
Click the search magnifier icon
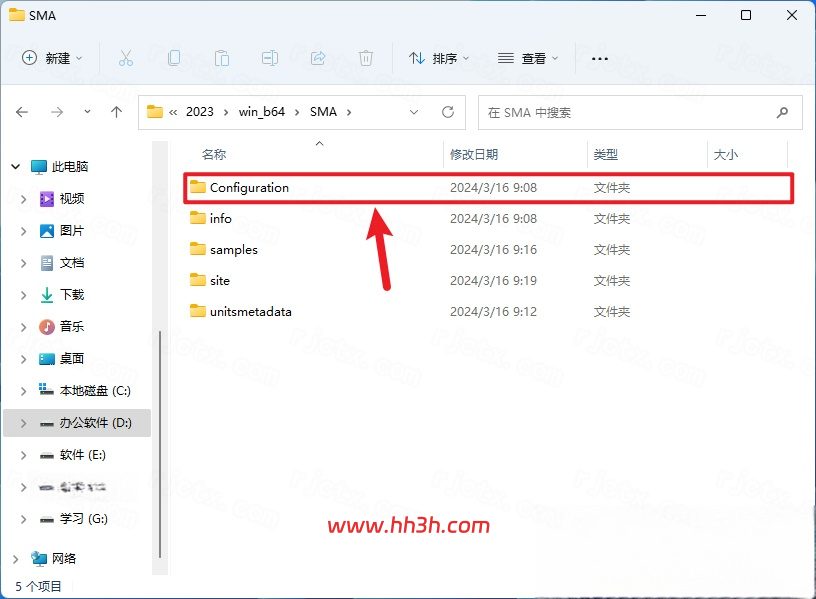tap(782, 112)
